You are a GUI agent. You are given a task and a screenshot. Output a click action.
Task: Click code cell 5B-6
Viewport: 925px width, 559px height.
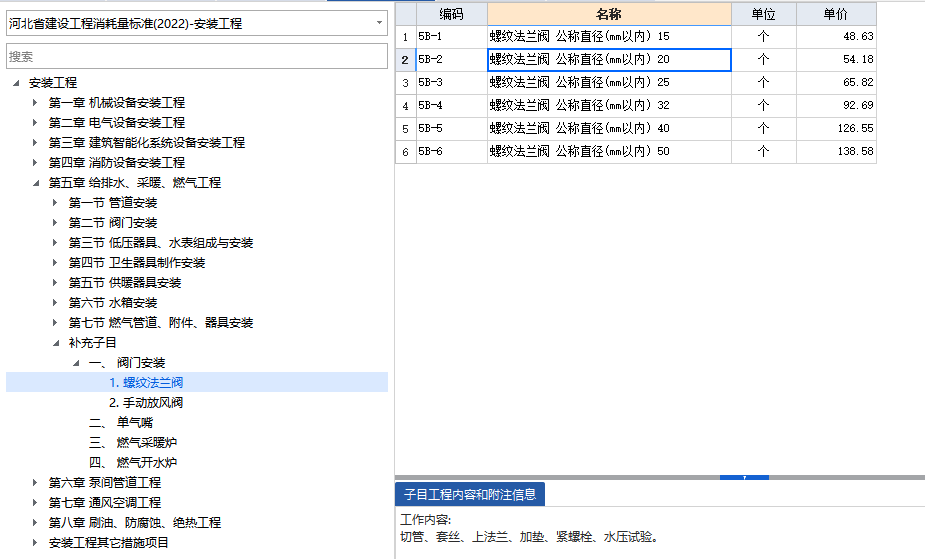point(452,152)
